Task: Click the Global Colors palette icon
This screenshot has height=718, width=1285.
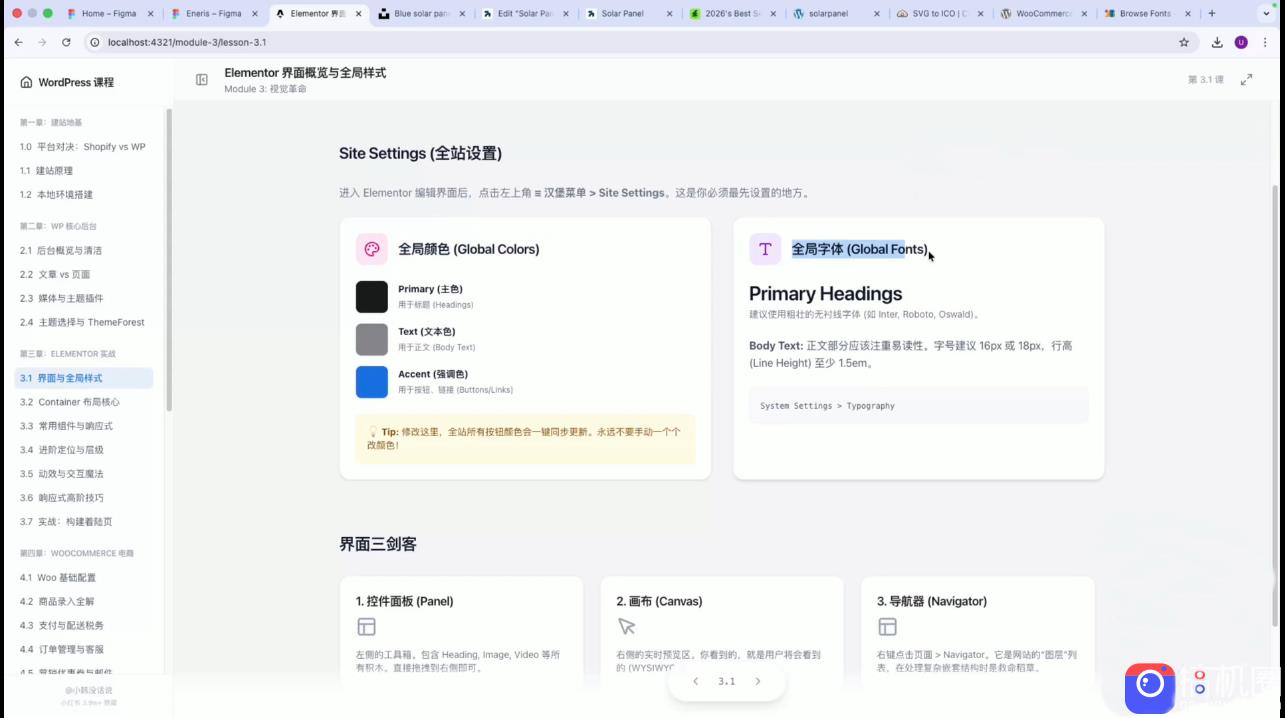Action: (x=372, y=249)
